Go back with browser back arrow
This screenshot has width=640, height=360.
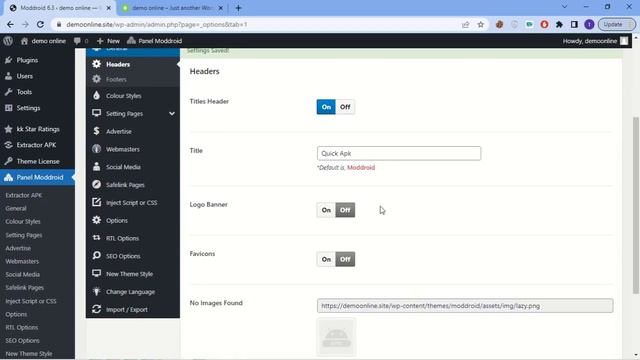[10, 24]
